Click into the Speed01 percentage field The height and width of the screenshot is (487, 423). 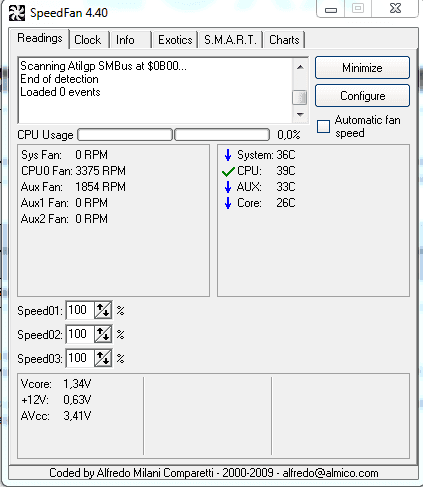80,310
